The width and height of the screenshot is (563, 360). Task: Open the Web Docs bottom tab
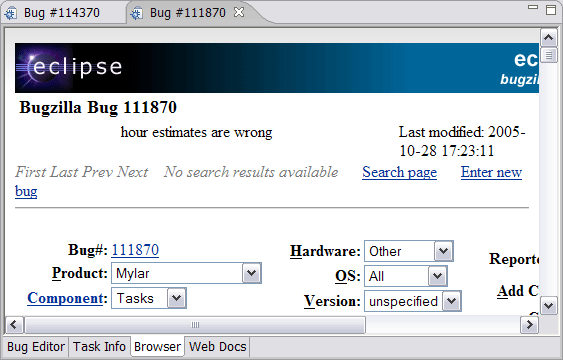point(218,347)
